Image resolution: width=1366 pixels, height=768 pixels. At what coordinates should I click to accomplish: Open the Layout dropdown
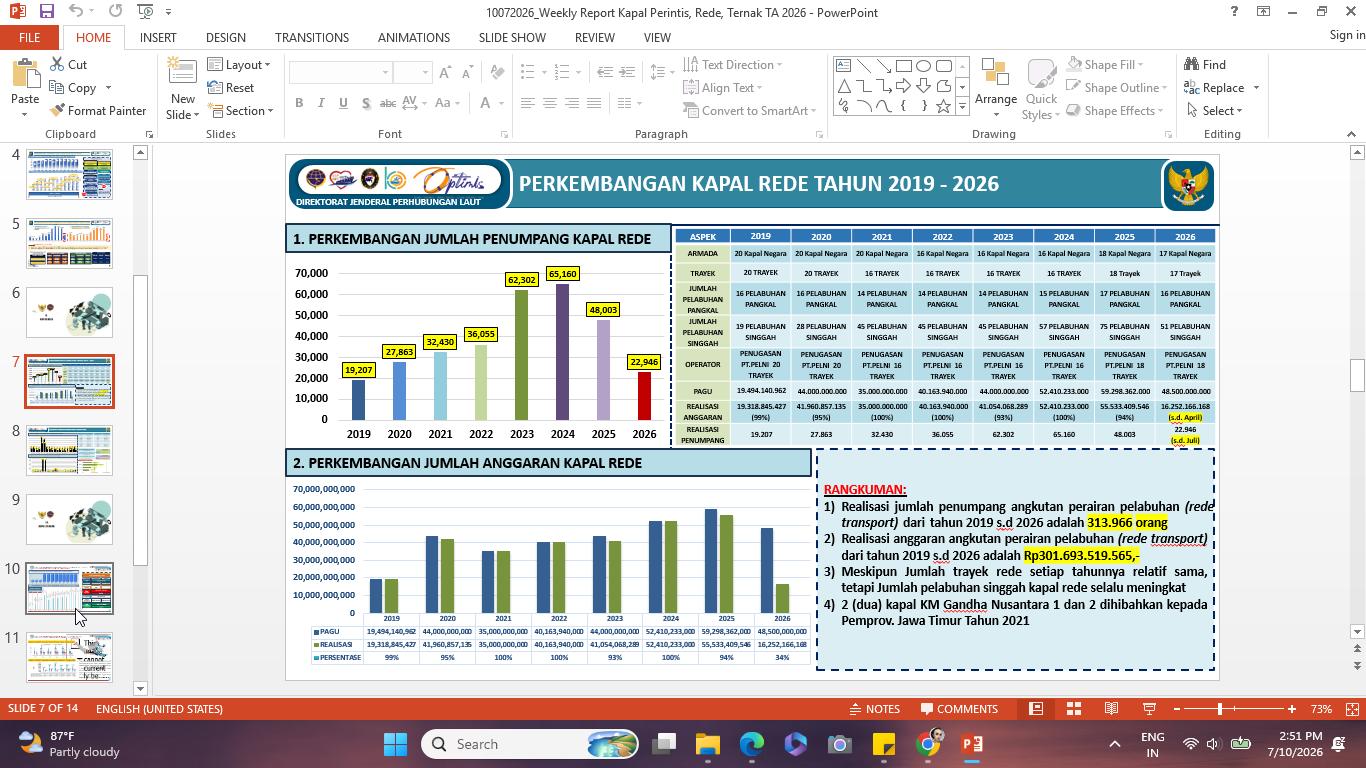tap(239, 64)
